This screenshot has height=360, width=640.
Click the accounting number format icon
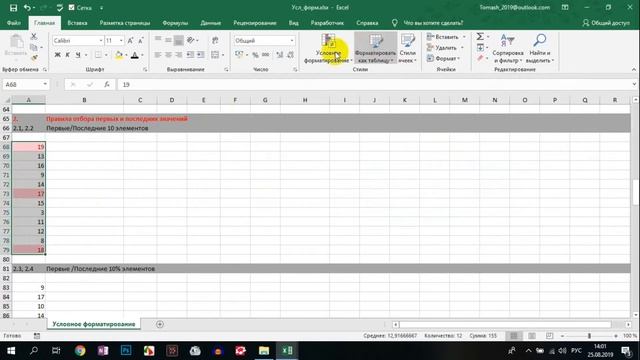[x=239, y=55]
